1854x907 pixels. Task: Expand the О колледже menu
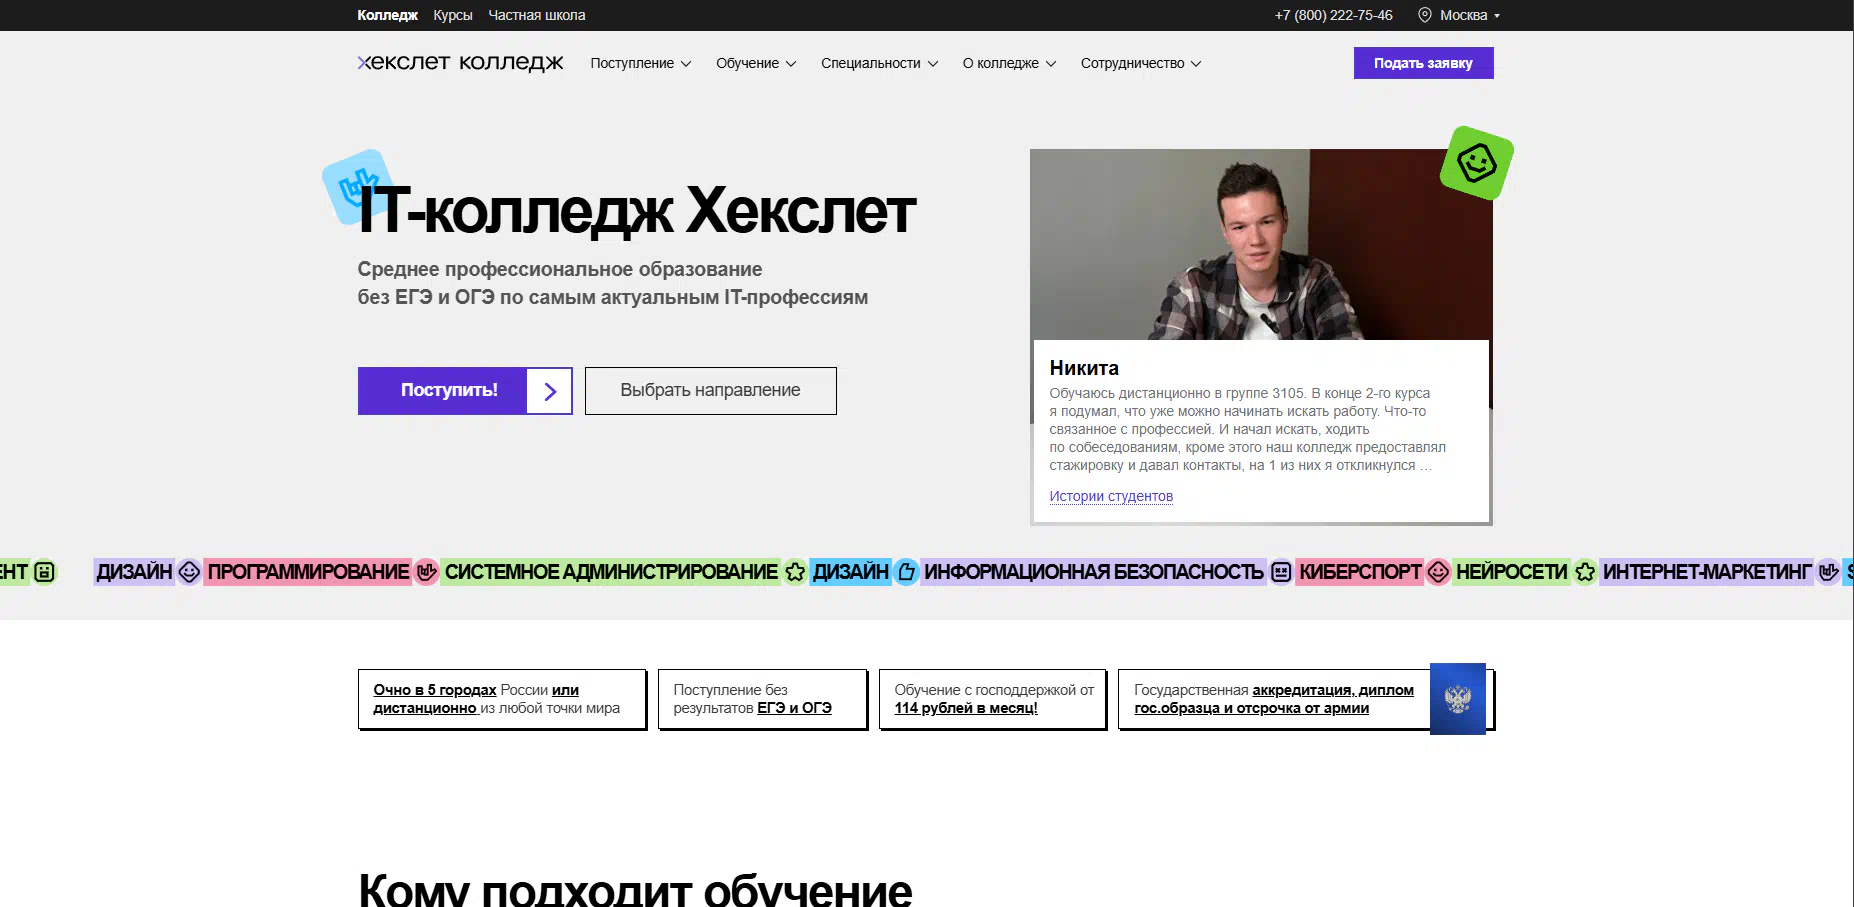[x=1009, y=63]
